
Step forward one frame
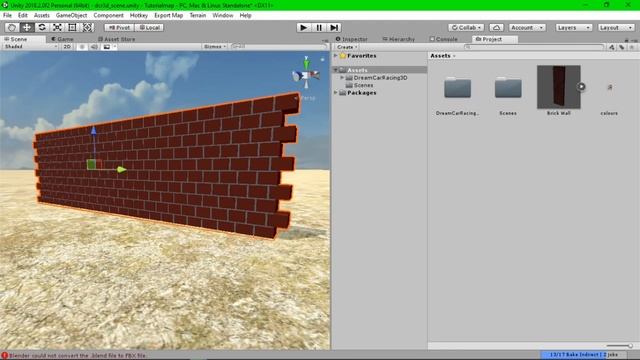[x=334, y=27]
